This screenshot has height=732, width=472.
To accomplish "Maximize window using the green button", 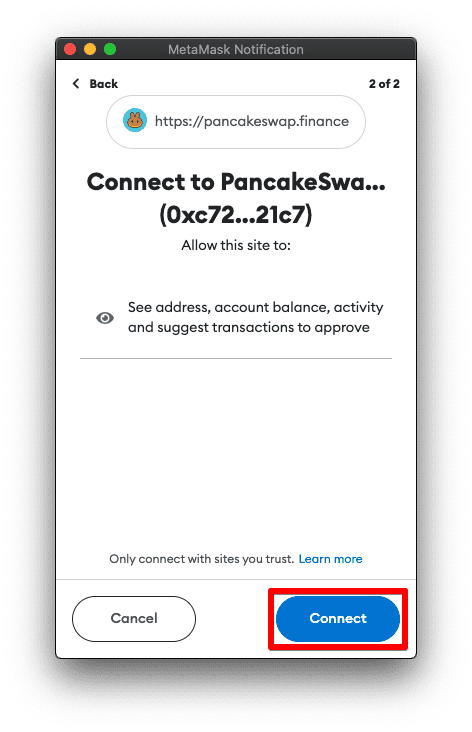I will point(110,49).
